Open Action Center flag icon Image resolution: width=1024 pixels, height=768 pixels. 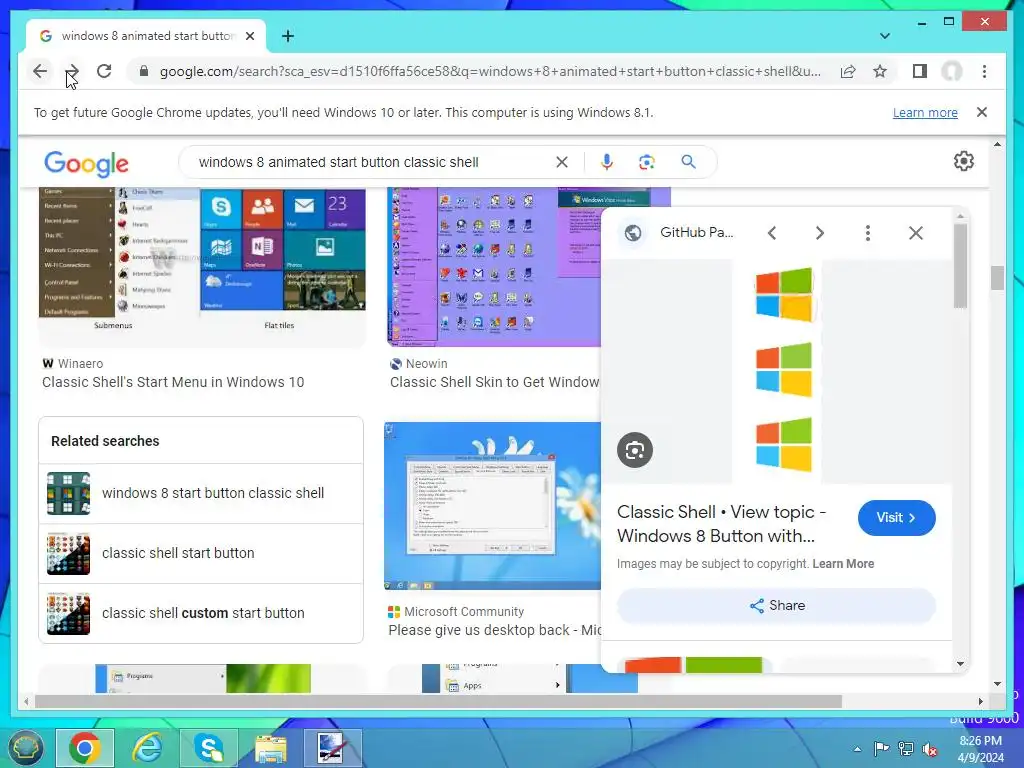pos(881,749)
